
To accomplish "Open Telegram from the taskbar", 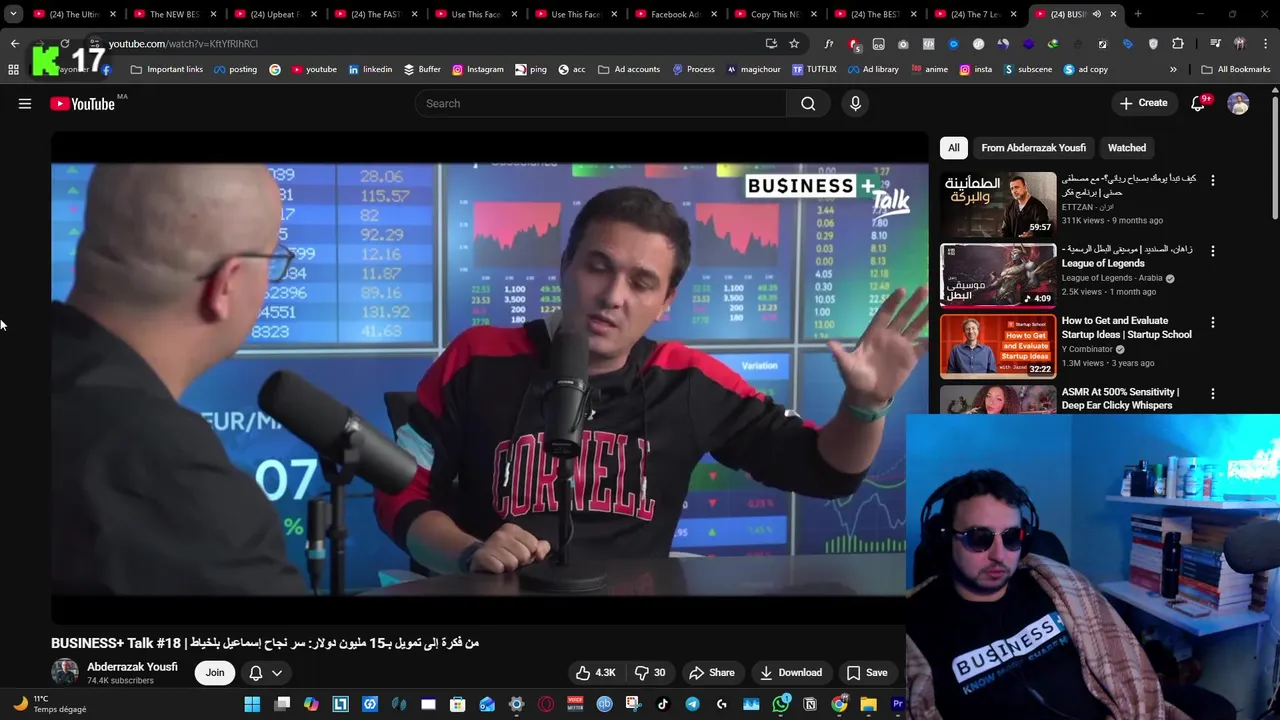I will [x=692, y=704].
